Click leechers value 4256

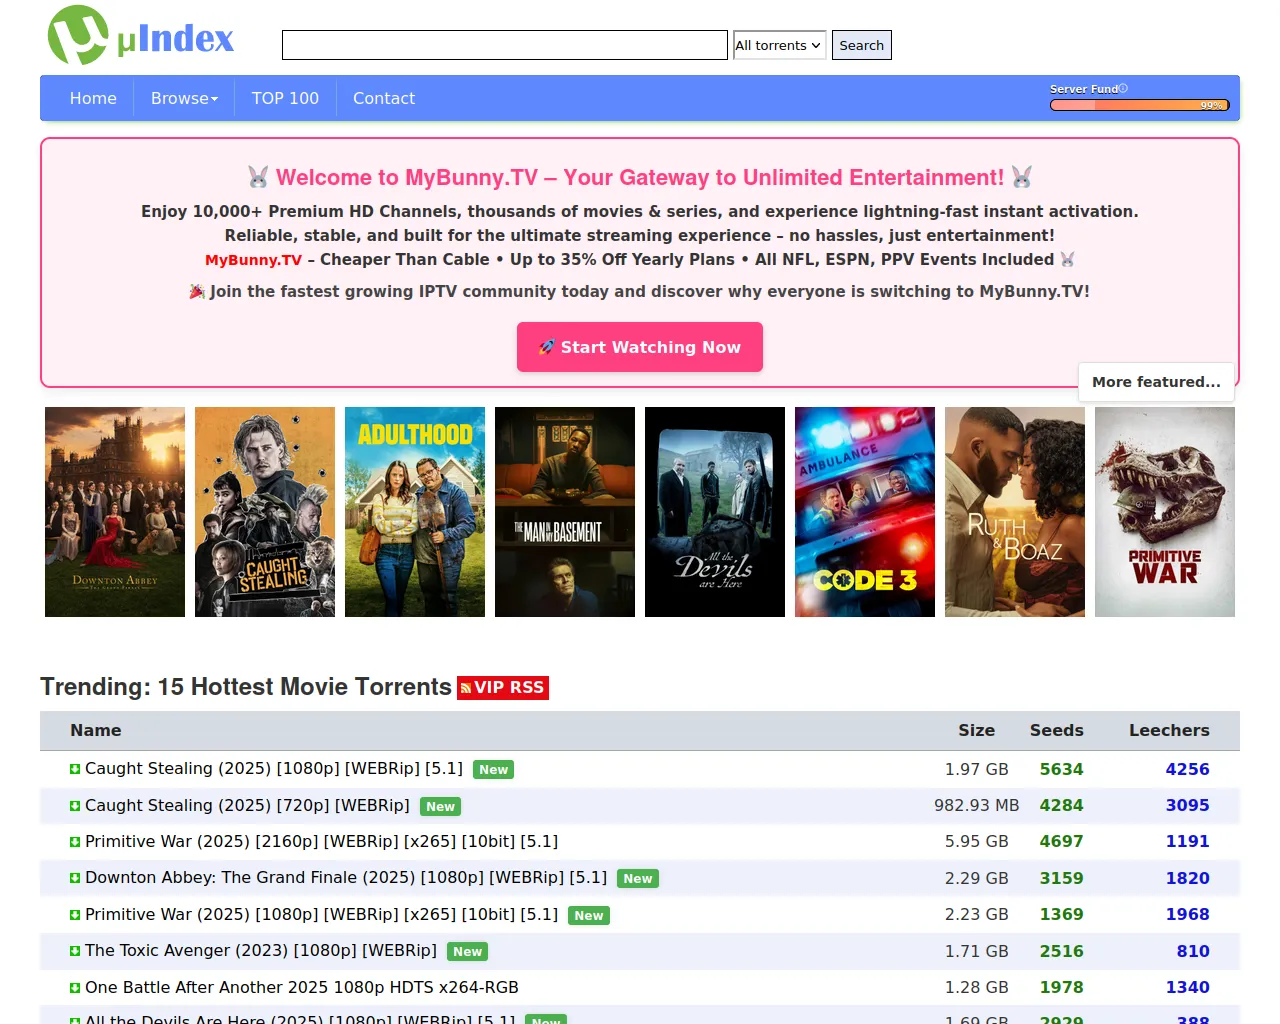point(1187,769)
